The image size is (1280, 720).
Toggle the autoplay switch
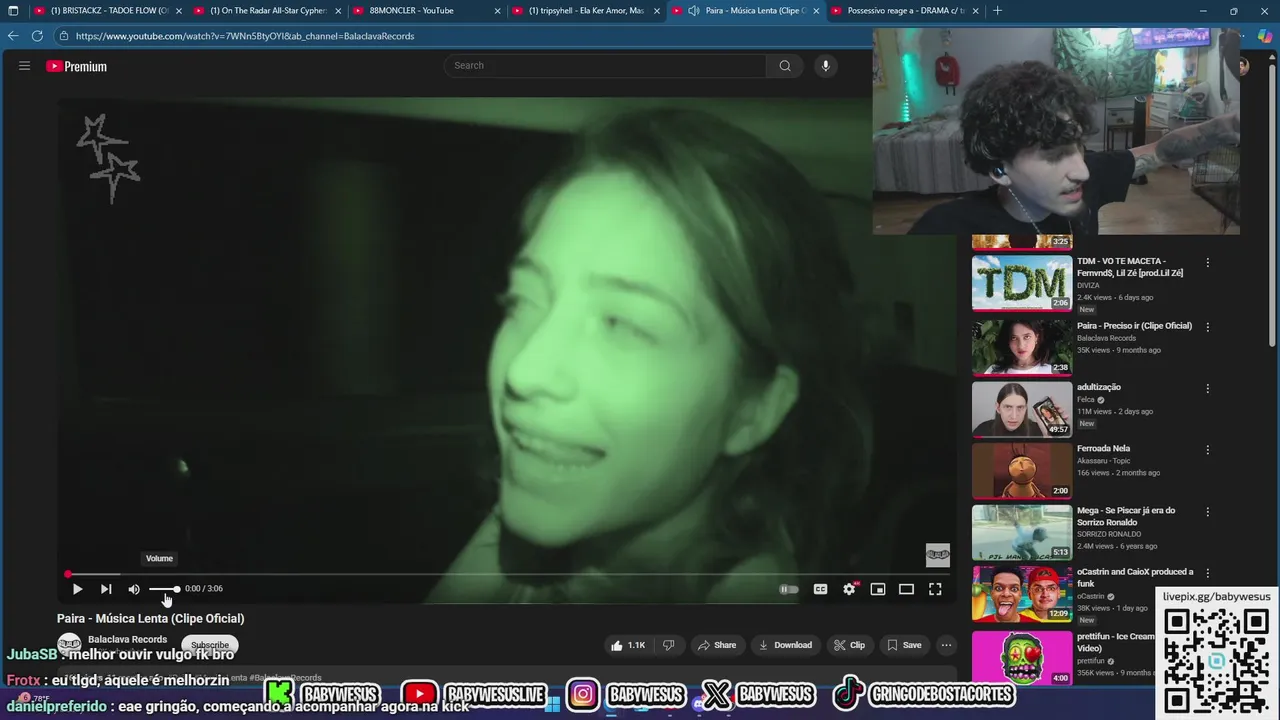click(789, 589)
